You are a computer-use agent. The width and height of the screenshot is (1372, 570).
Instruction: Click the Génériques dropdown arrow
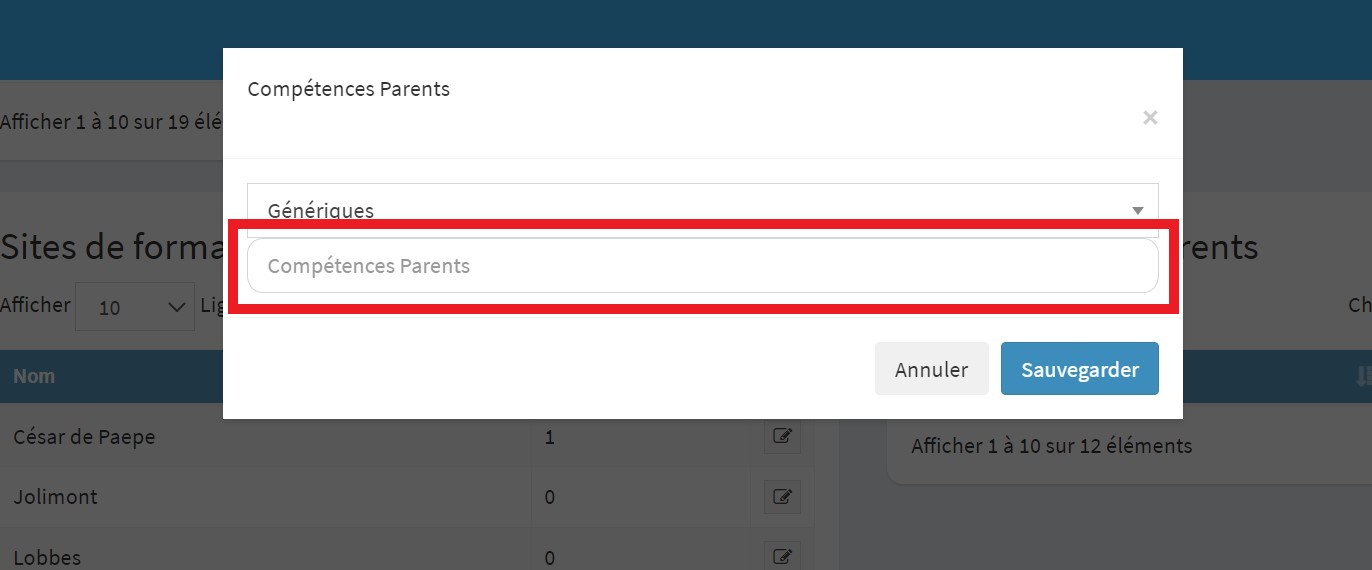[x=1137, y=210]
